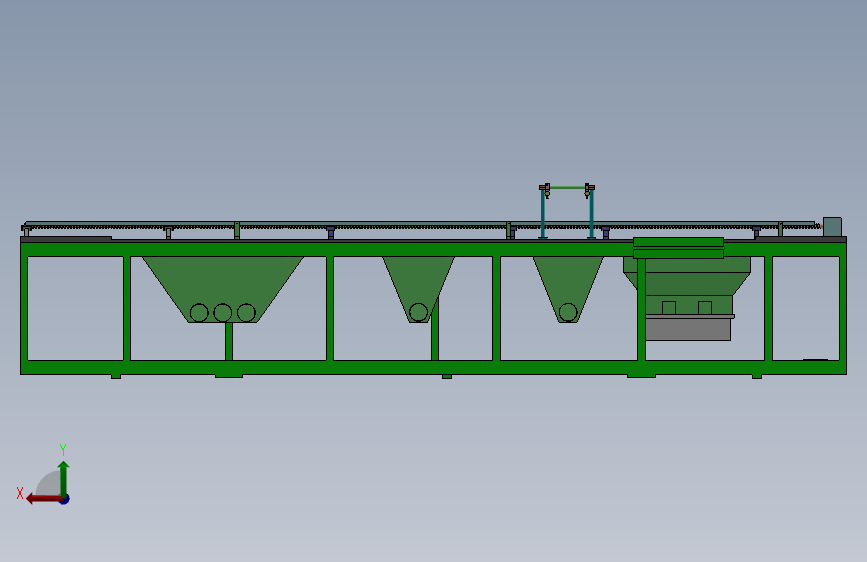Screen dimensions: 867x562
Task: Select the support leg beside the middle hopper
Action: coord(435,329)
